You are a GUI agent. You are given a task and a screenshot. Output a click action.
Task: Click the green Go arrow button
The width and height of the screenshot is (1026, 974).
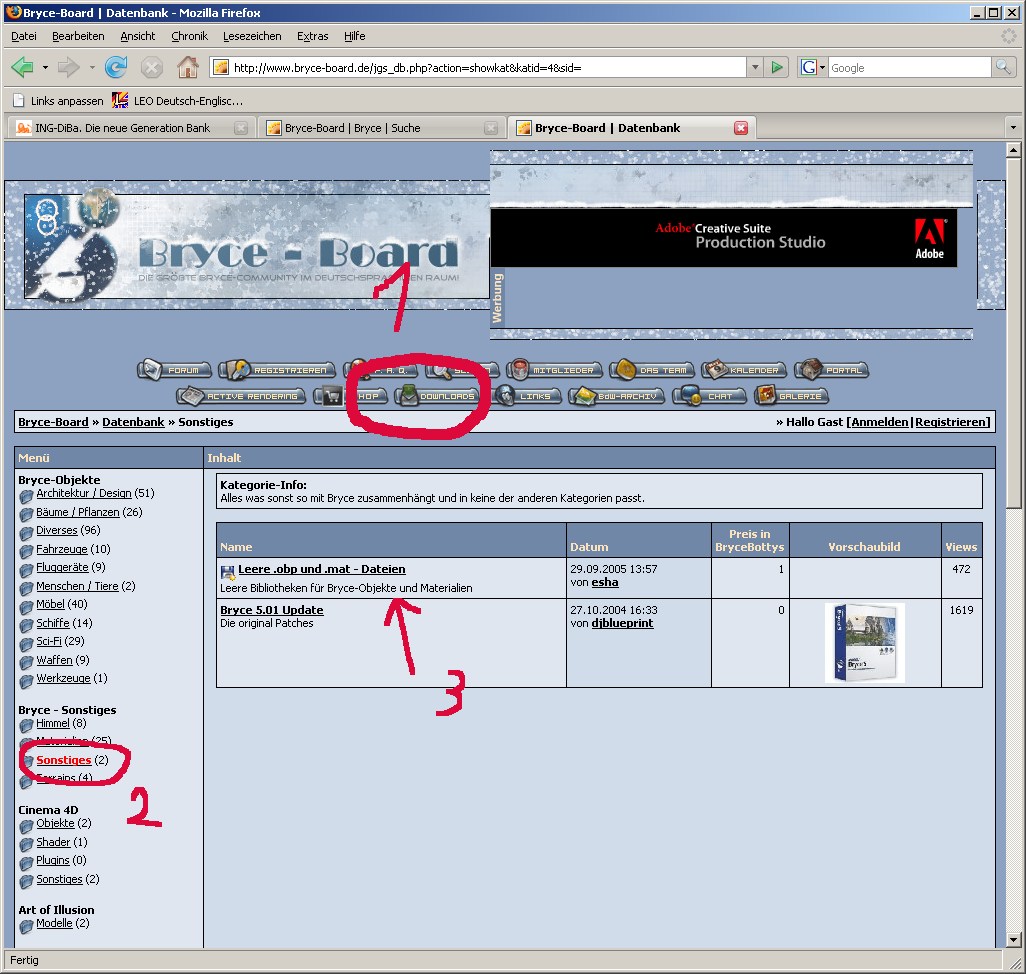tap(777, 67)
